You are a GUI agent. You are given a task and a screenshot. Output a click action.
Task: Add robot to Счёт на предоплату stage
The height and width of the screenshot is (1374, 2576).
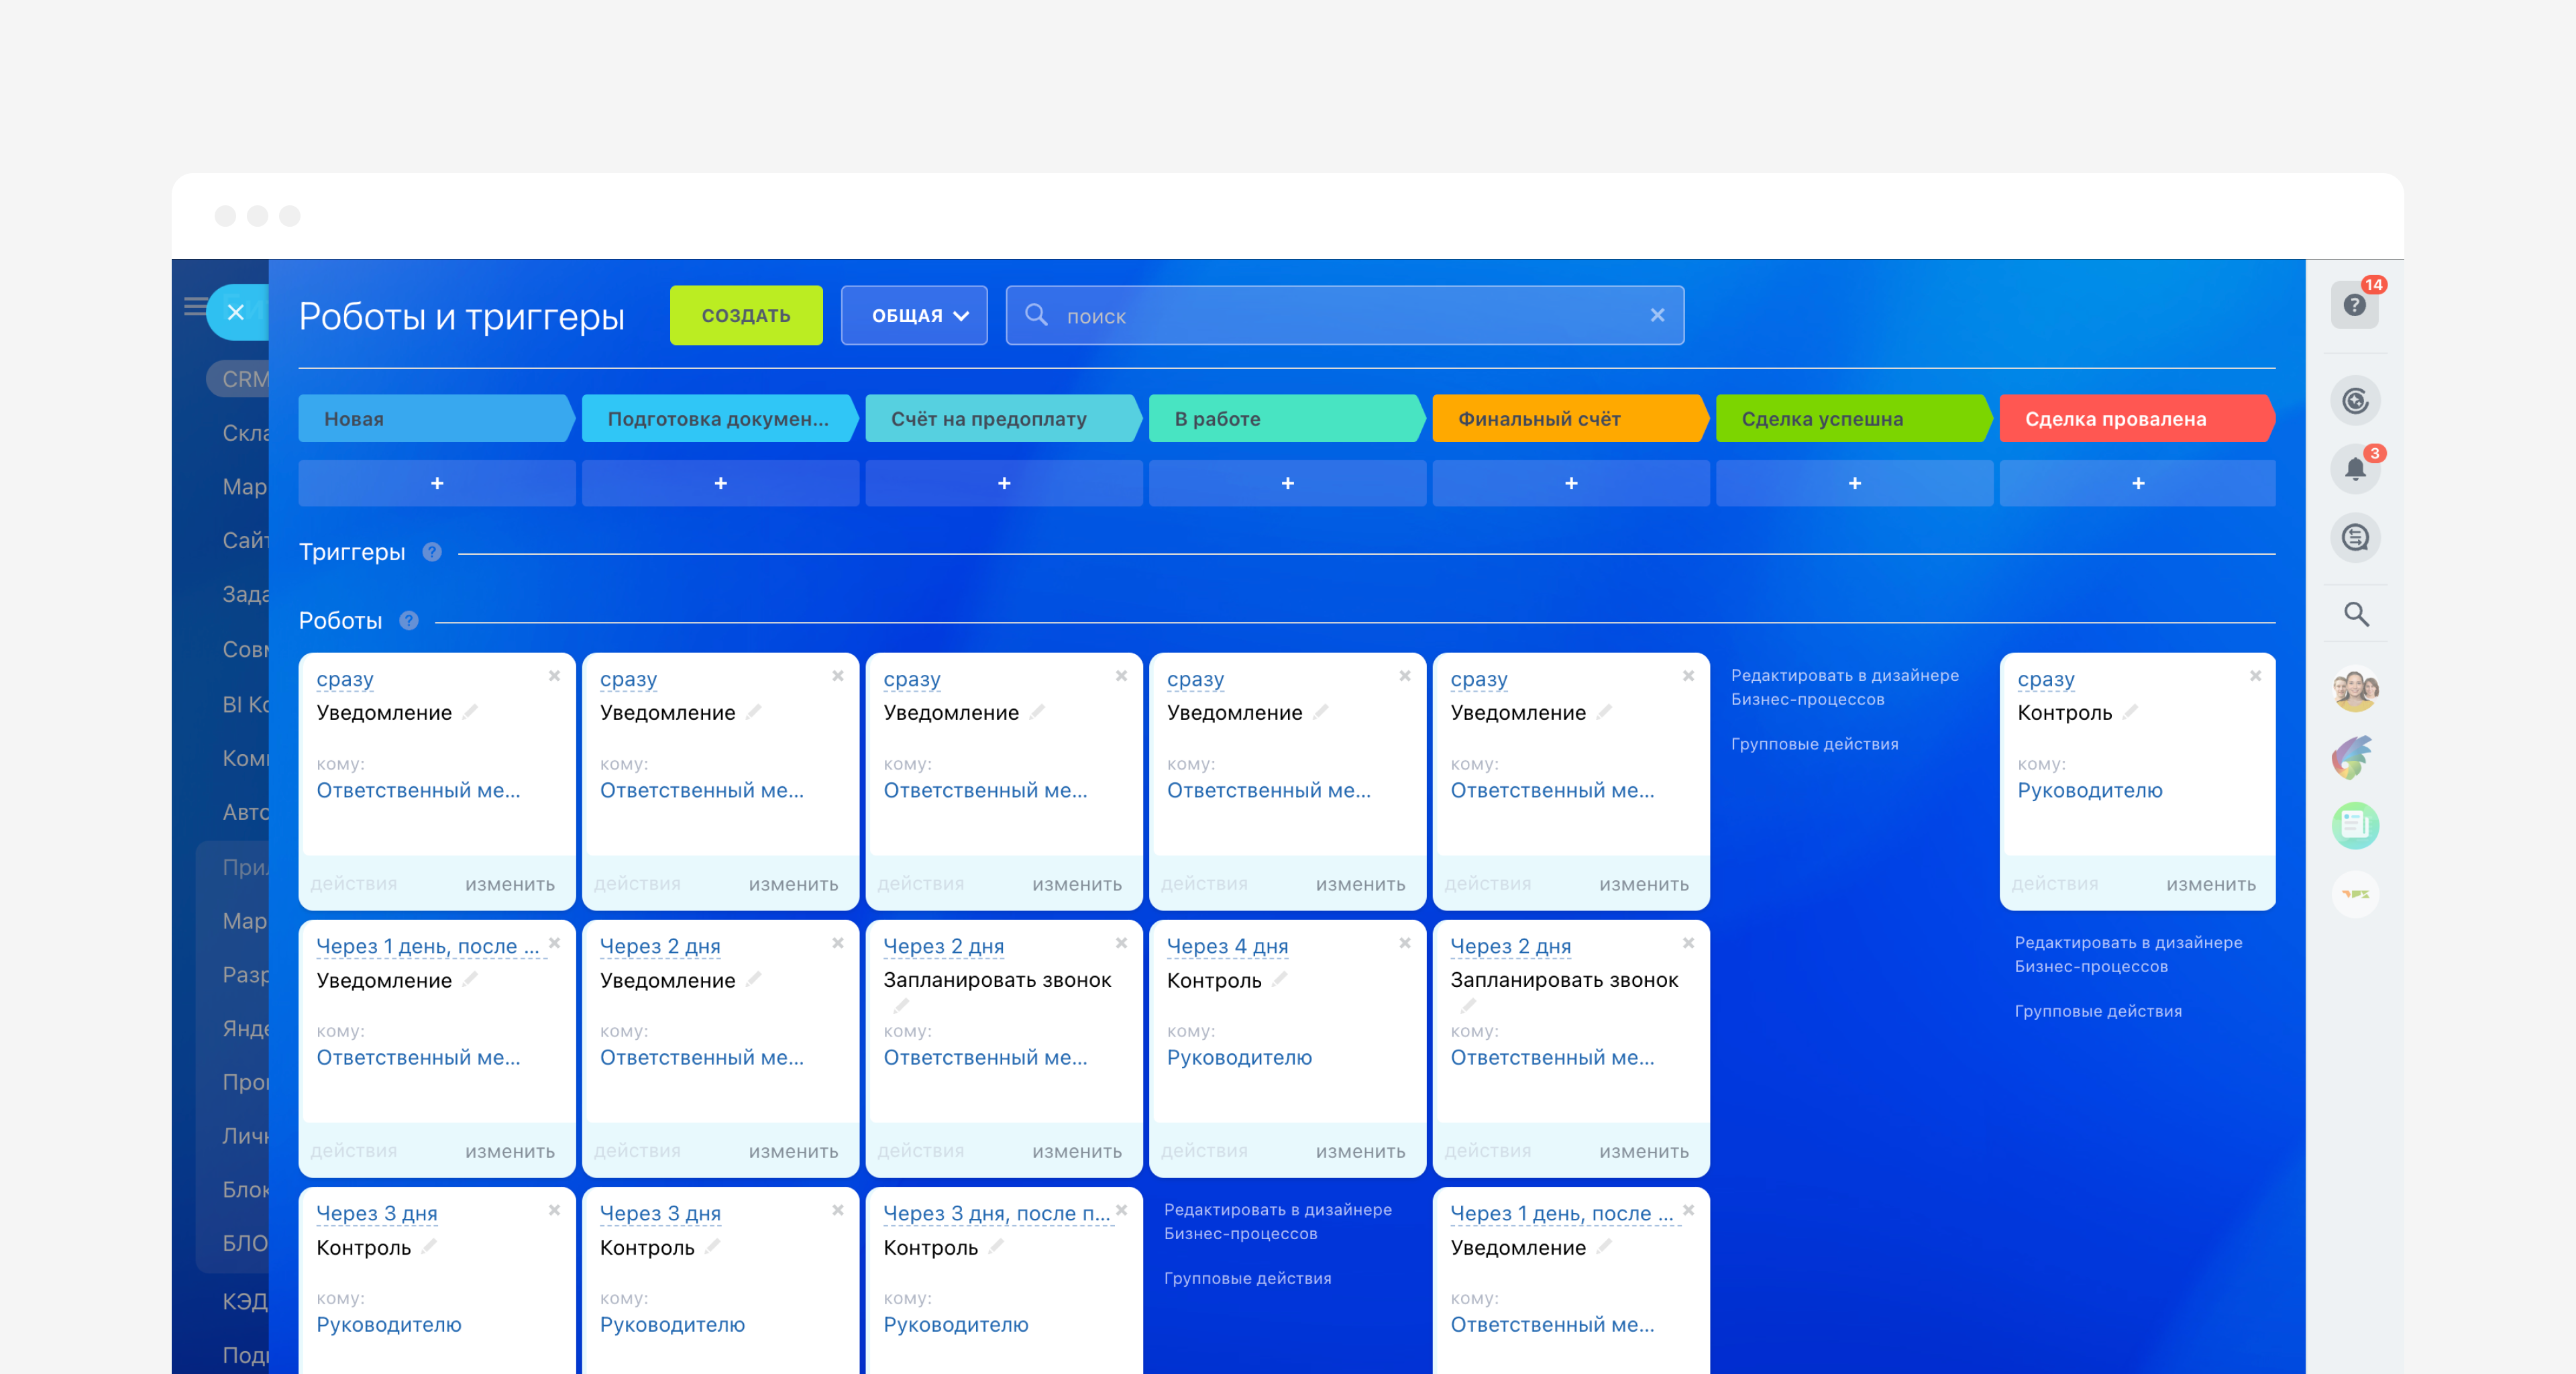pos(1004,483)
